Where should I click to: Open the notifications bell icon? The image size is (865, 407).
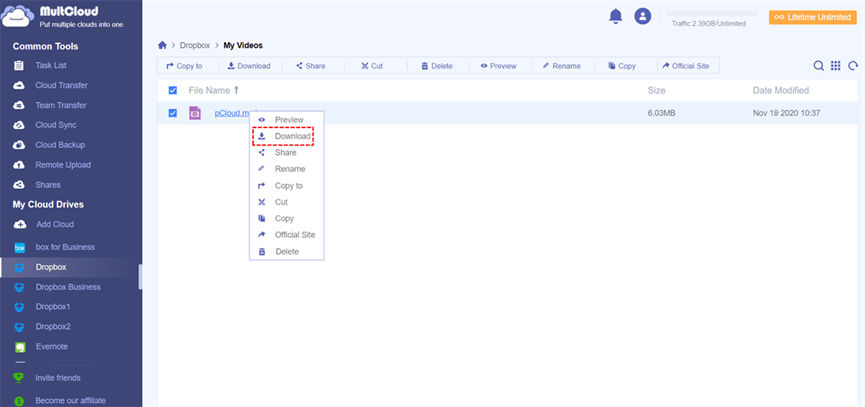(x=615, y=17)
